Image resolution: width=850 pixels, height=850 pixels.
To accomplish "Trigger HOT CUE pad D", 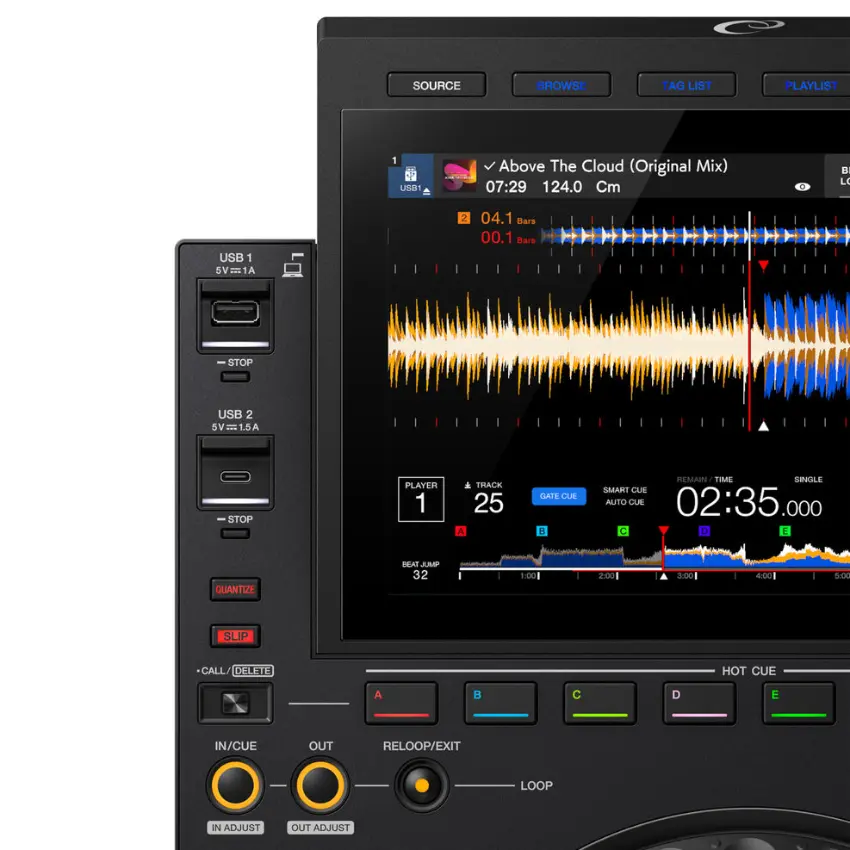I will 699,703.
